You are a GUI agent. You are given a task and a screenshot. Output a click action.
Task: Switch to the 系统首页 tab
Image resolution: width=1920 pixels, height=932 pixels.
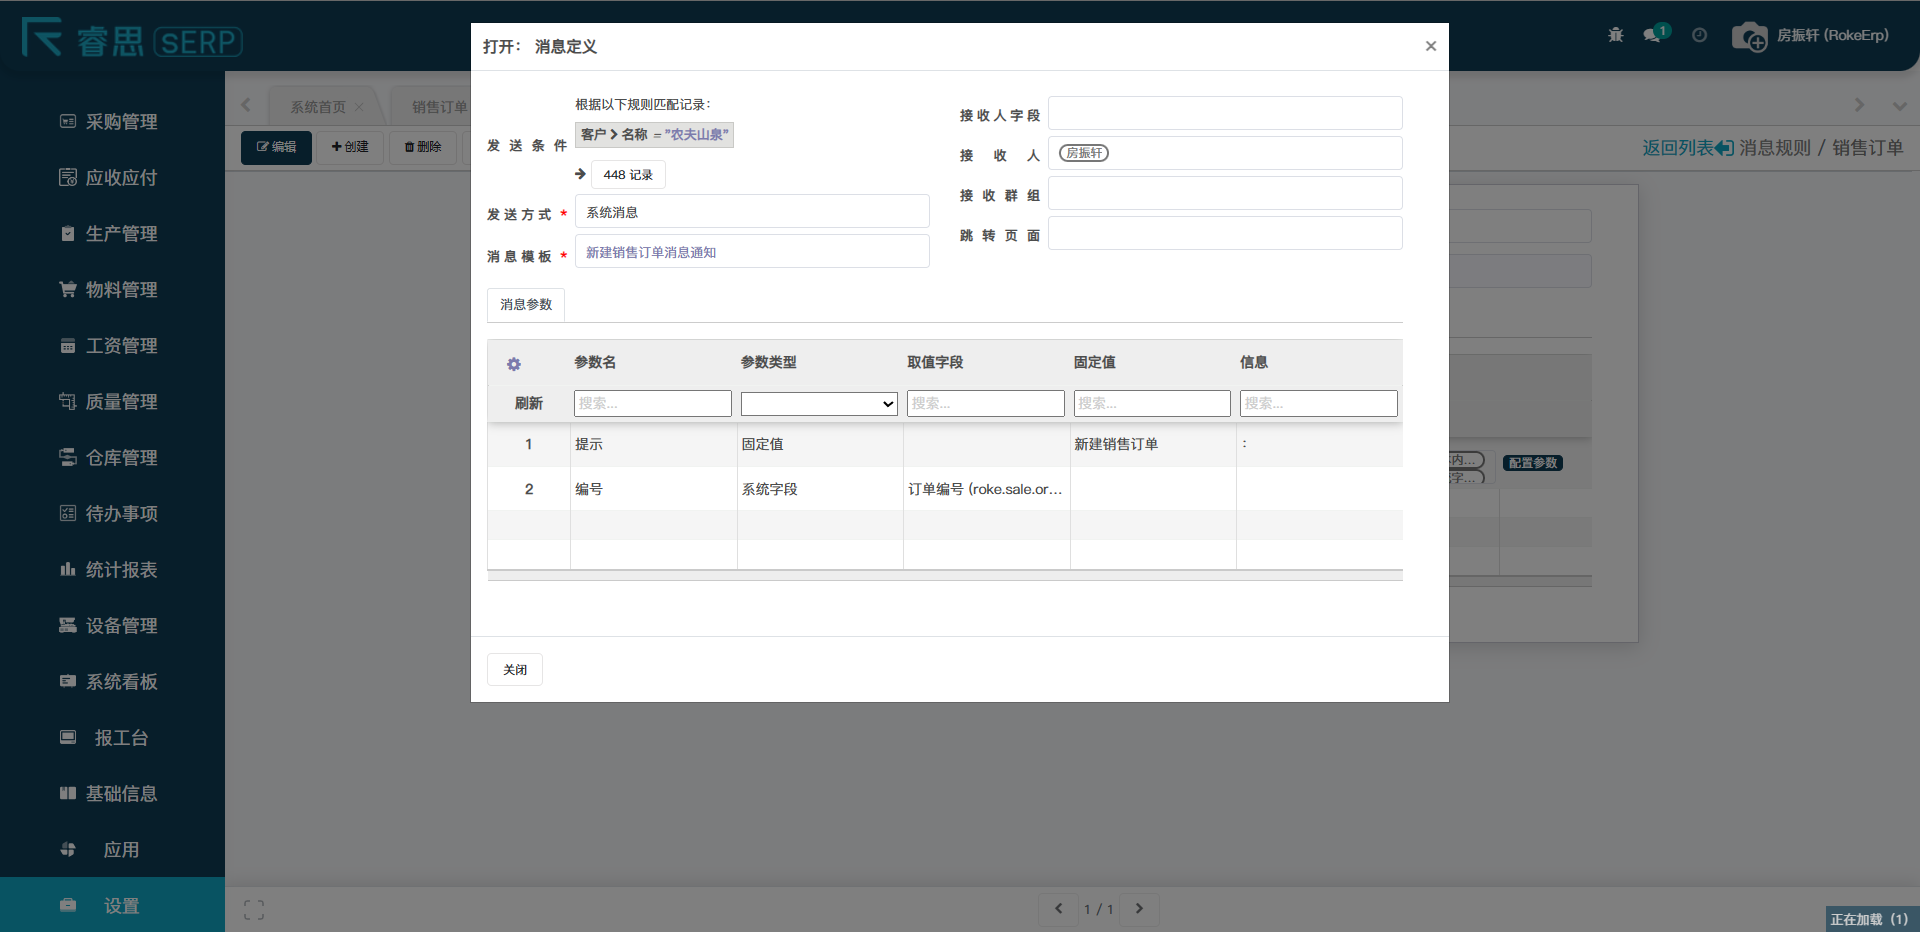point(315,105)
